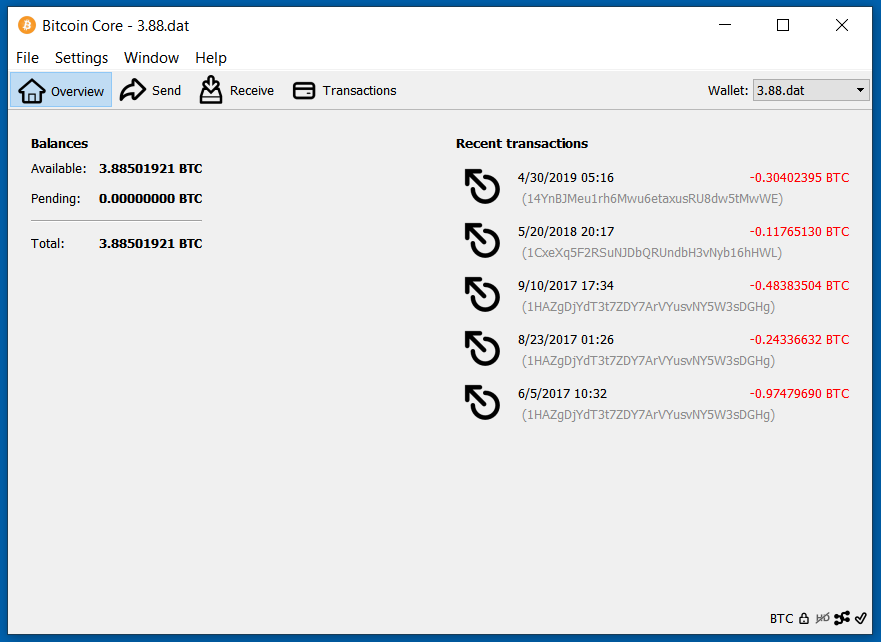Click the Bitcoin logo in the title bar

[27, 25]
